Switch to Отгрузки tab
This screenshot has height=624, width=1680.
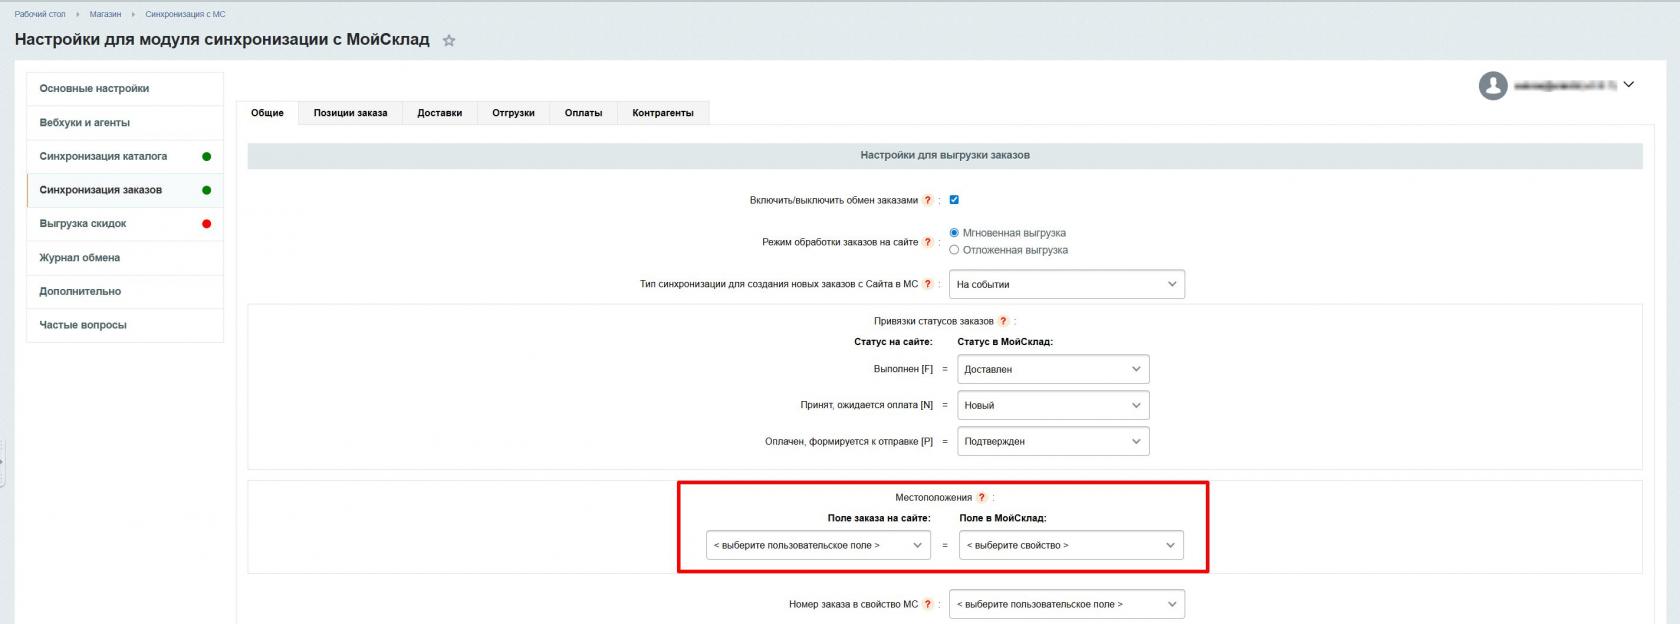(x=513, y=113)
